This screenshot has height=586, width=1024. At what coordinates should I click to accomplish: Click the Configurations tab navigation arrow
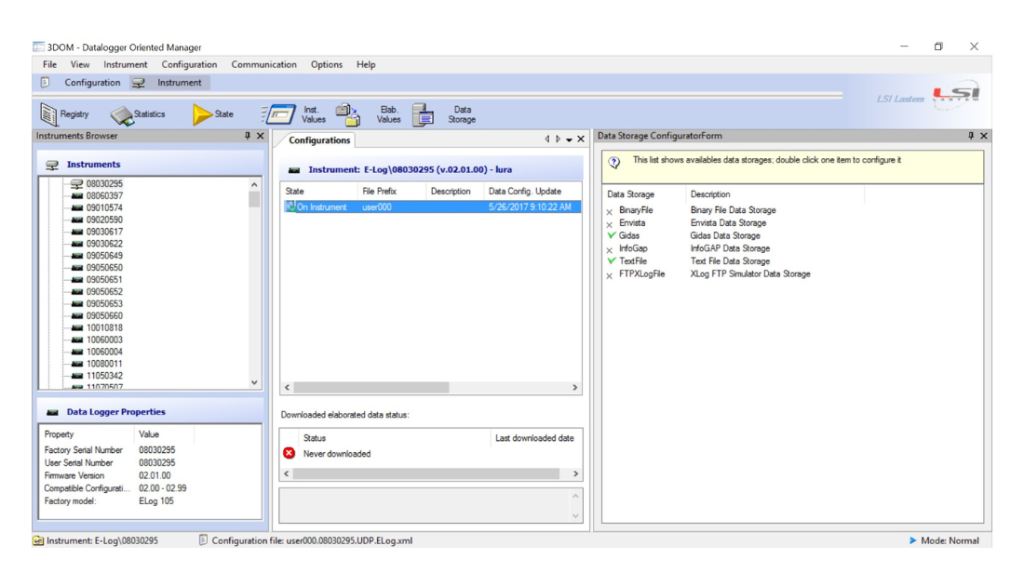546,140
